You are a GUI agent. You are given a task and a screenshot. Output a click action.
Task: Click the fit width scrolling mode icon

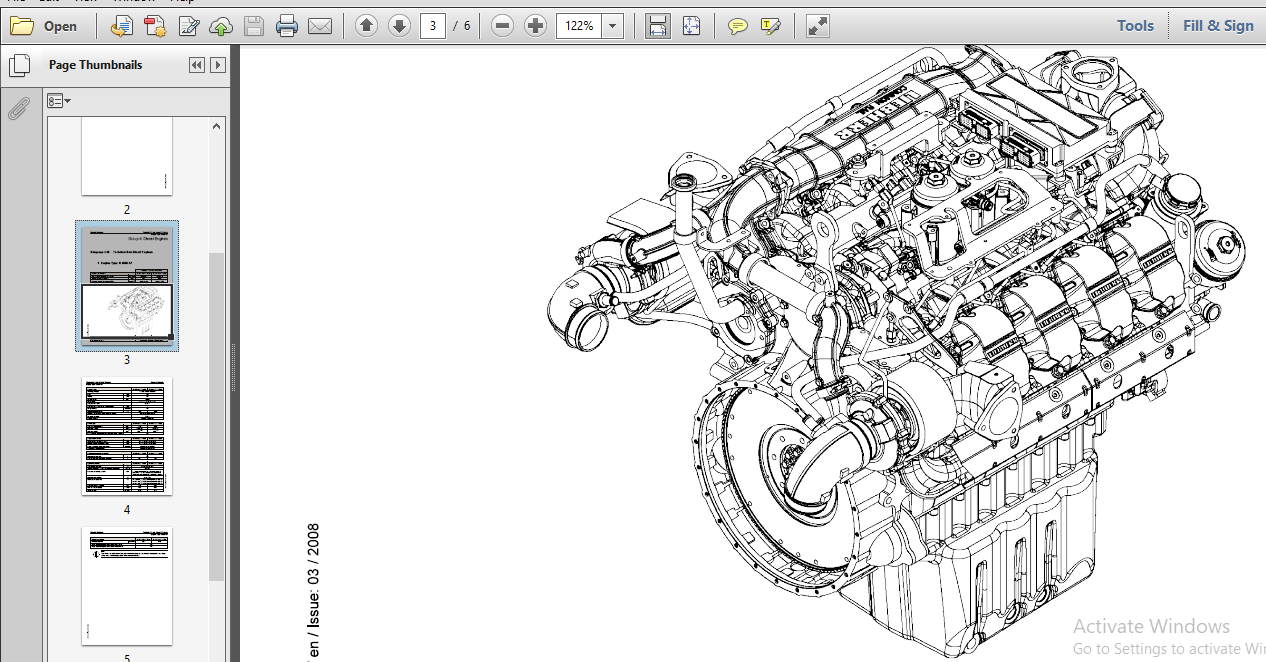[657, 26]
